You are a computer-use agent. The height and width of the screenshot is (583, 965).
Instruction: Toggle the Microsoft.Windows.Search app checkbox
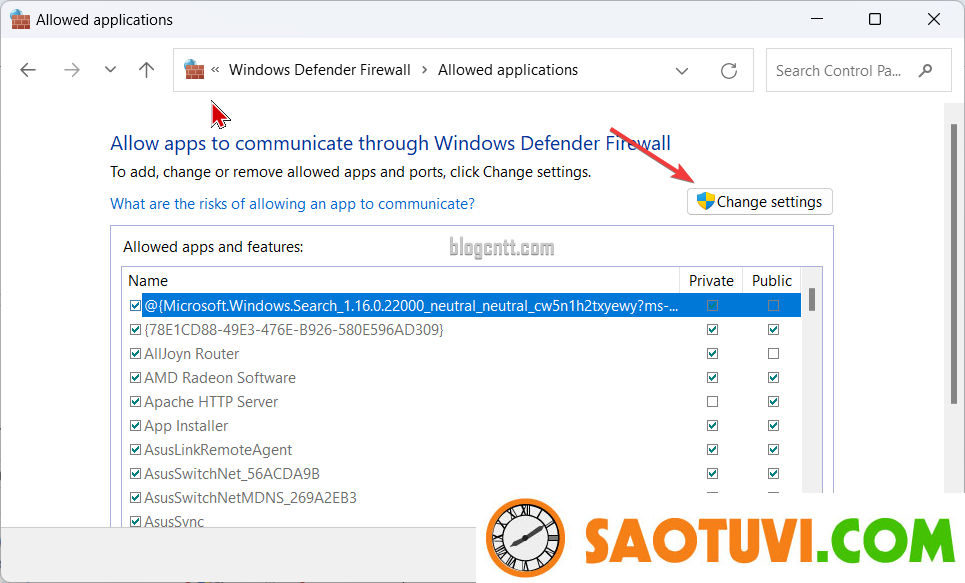pos(135,305)
